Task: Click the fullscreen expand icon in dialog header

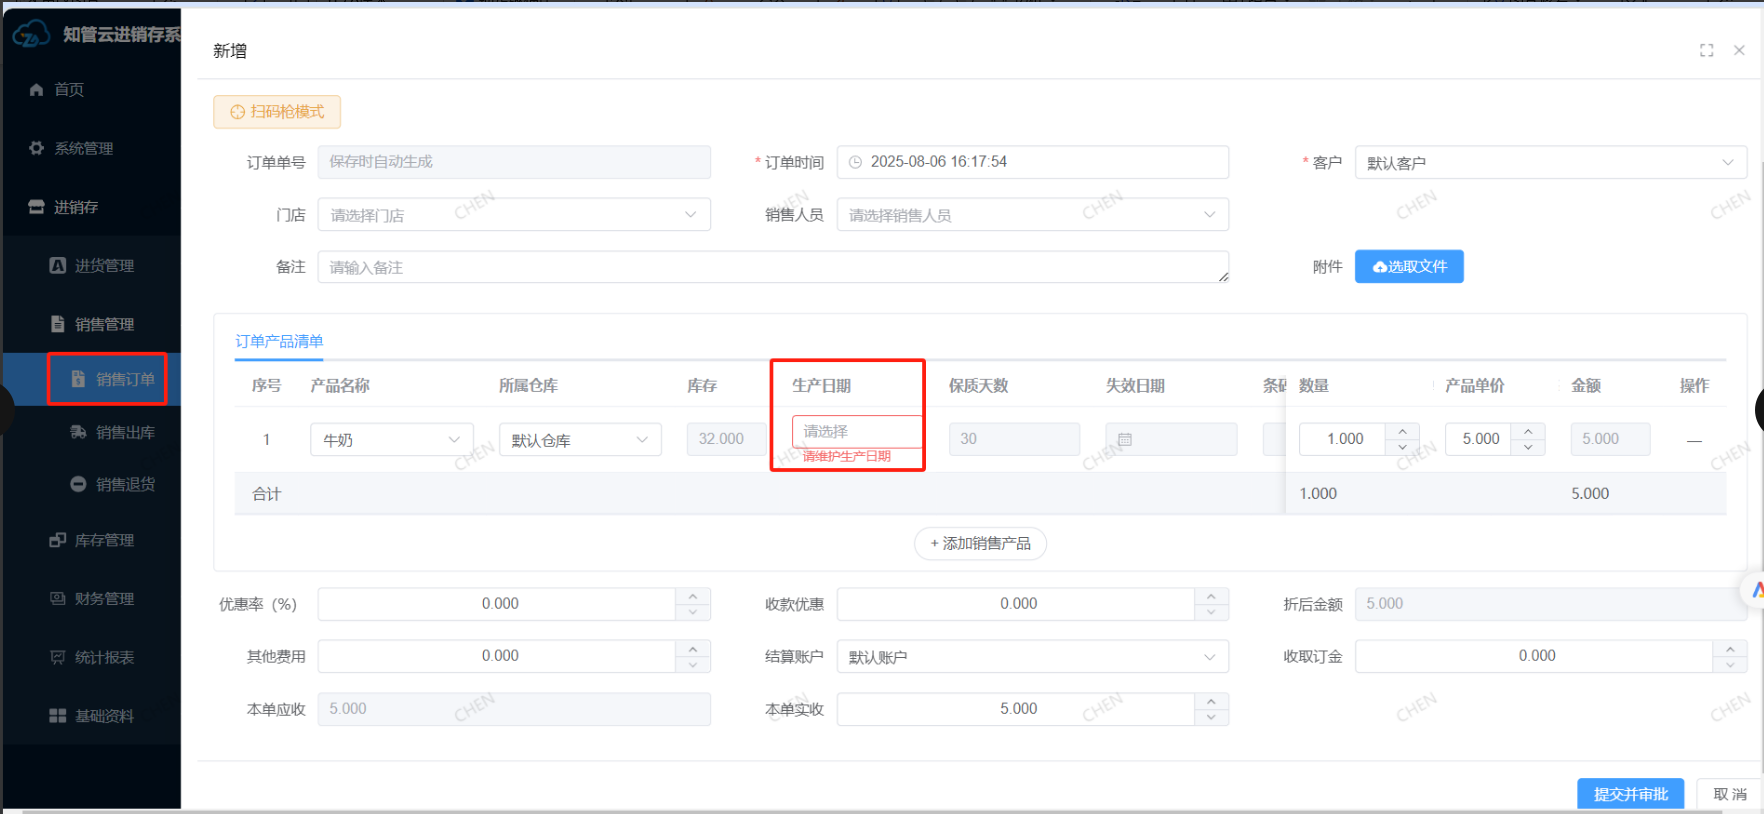Action: tap(1706, 51)
